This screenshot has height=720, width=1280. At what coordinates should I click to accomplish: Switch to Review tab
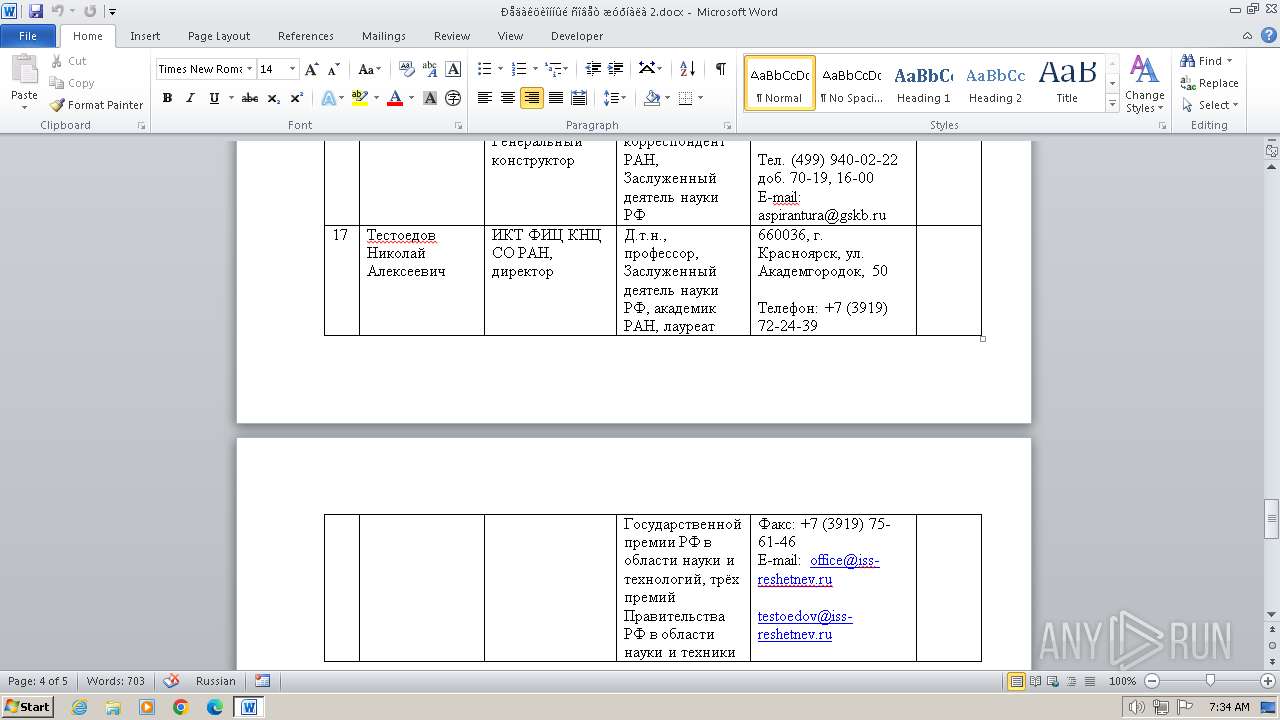point(452,36)
